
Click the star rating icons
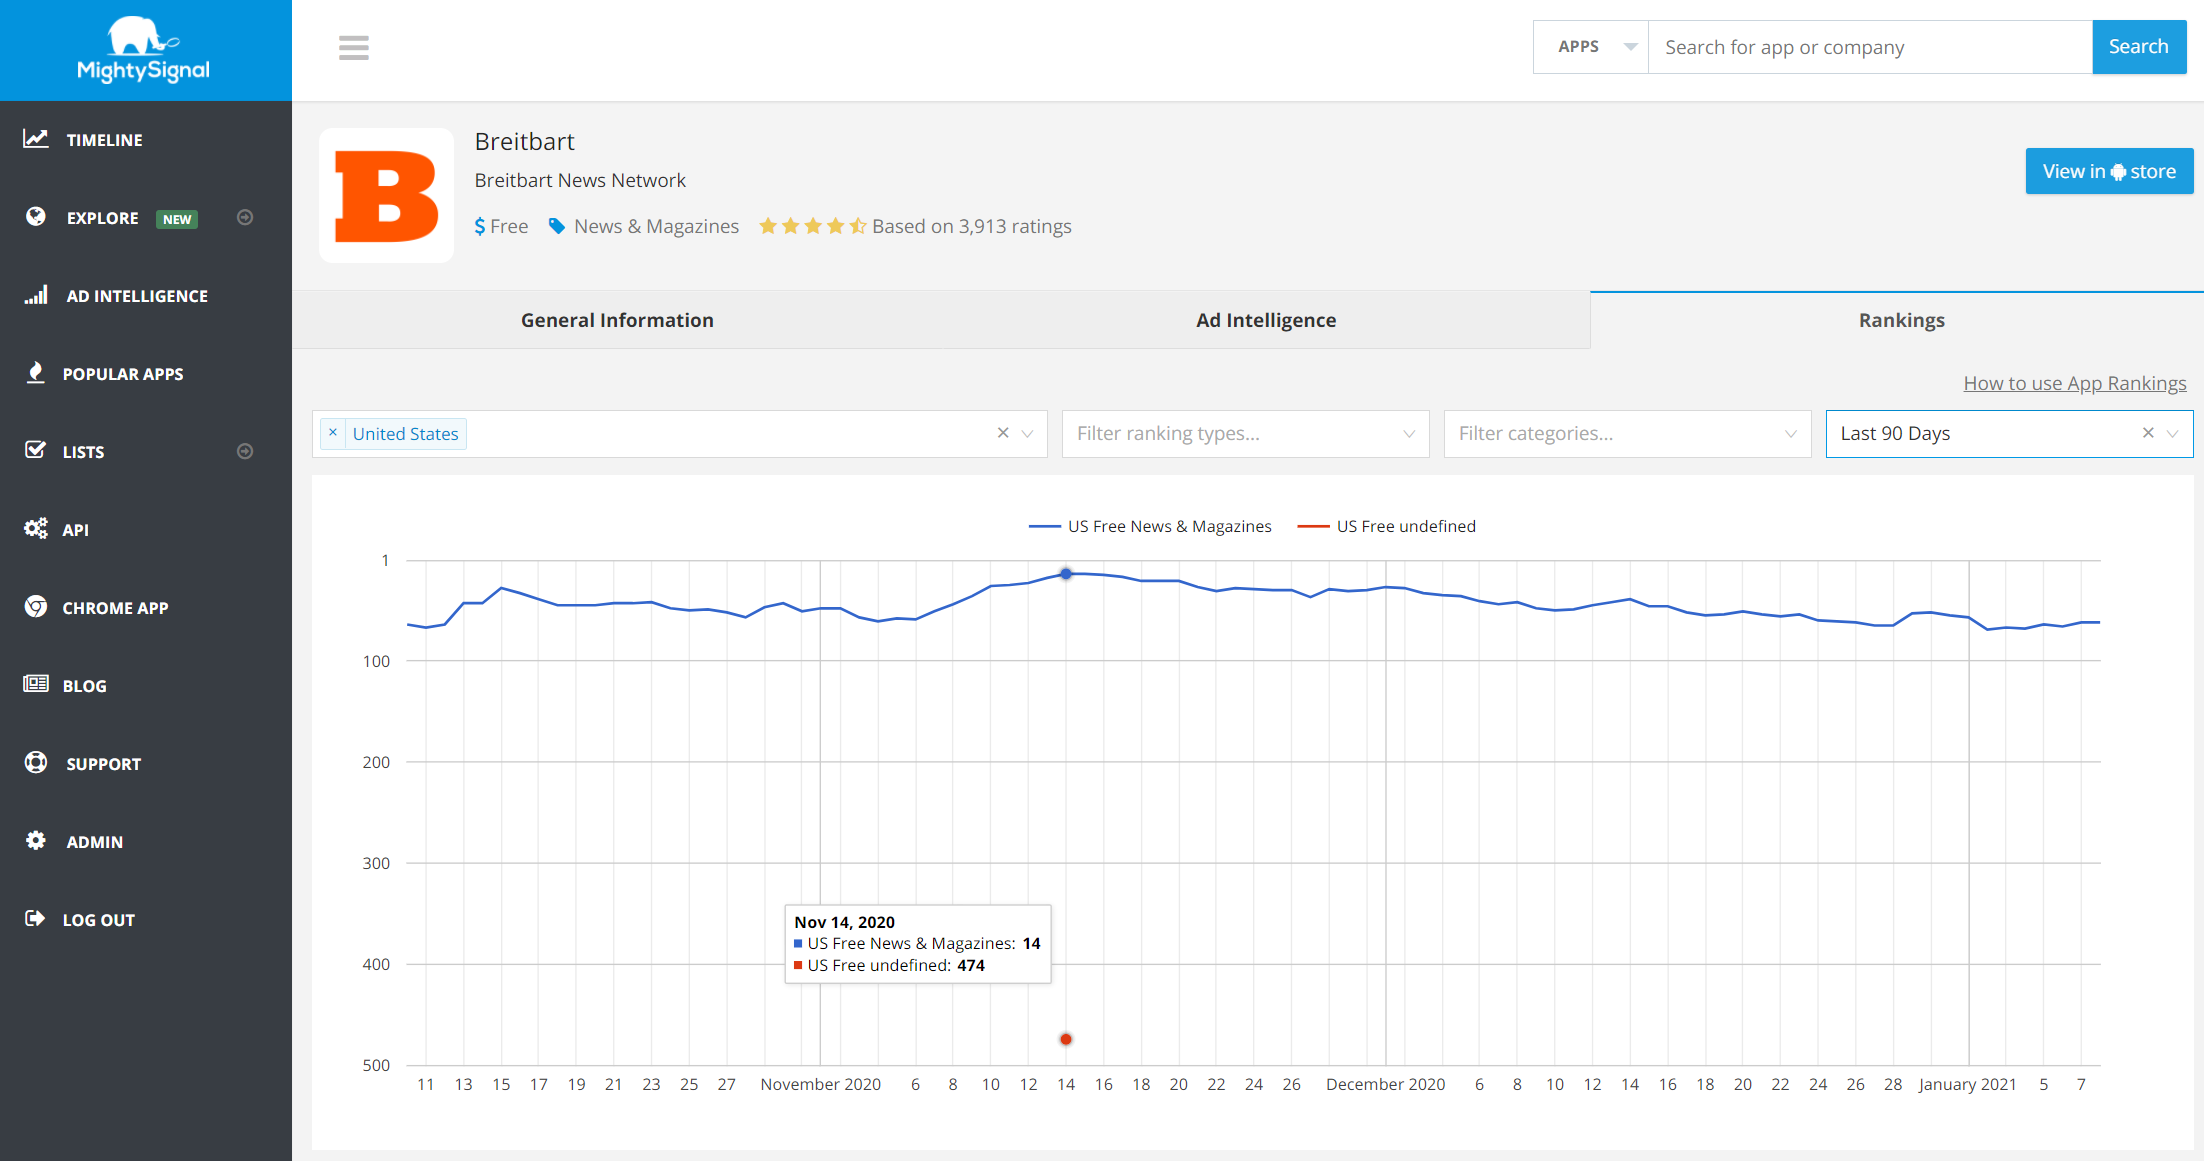click(812, 227)
